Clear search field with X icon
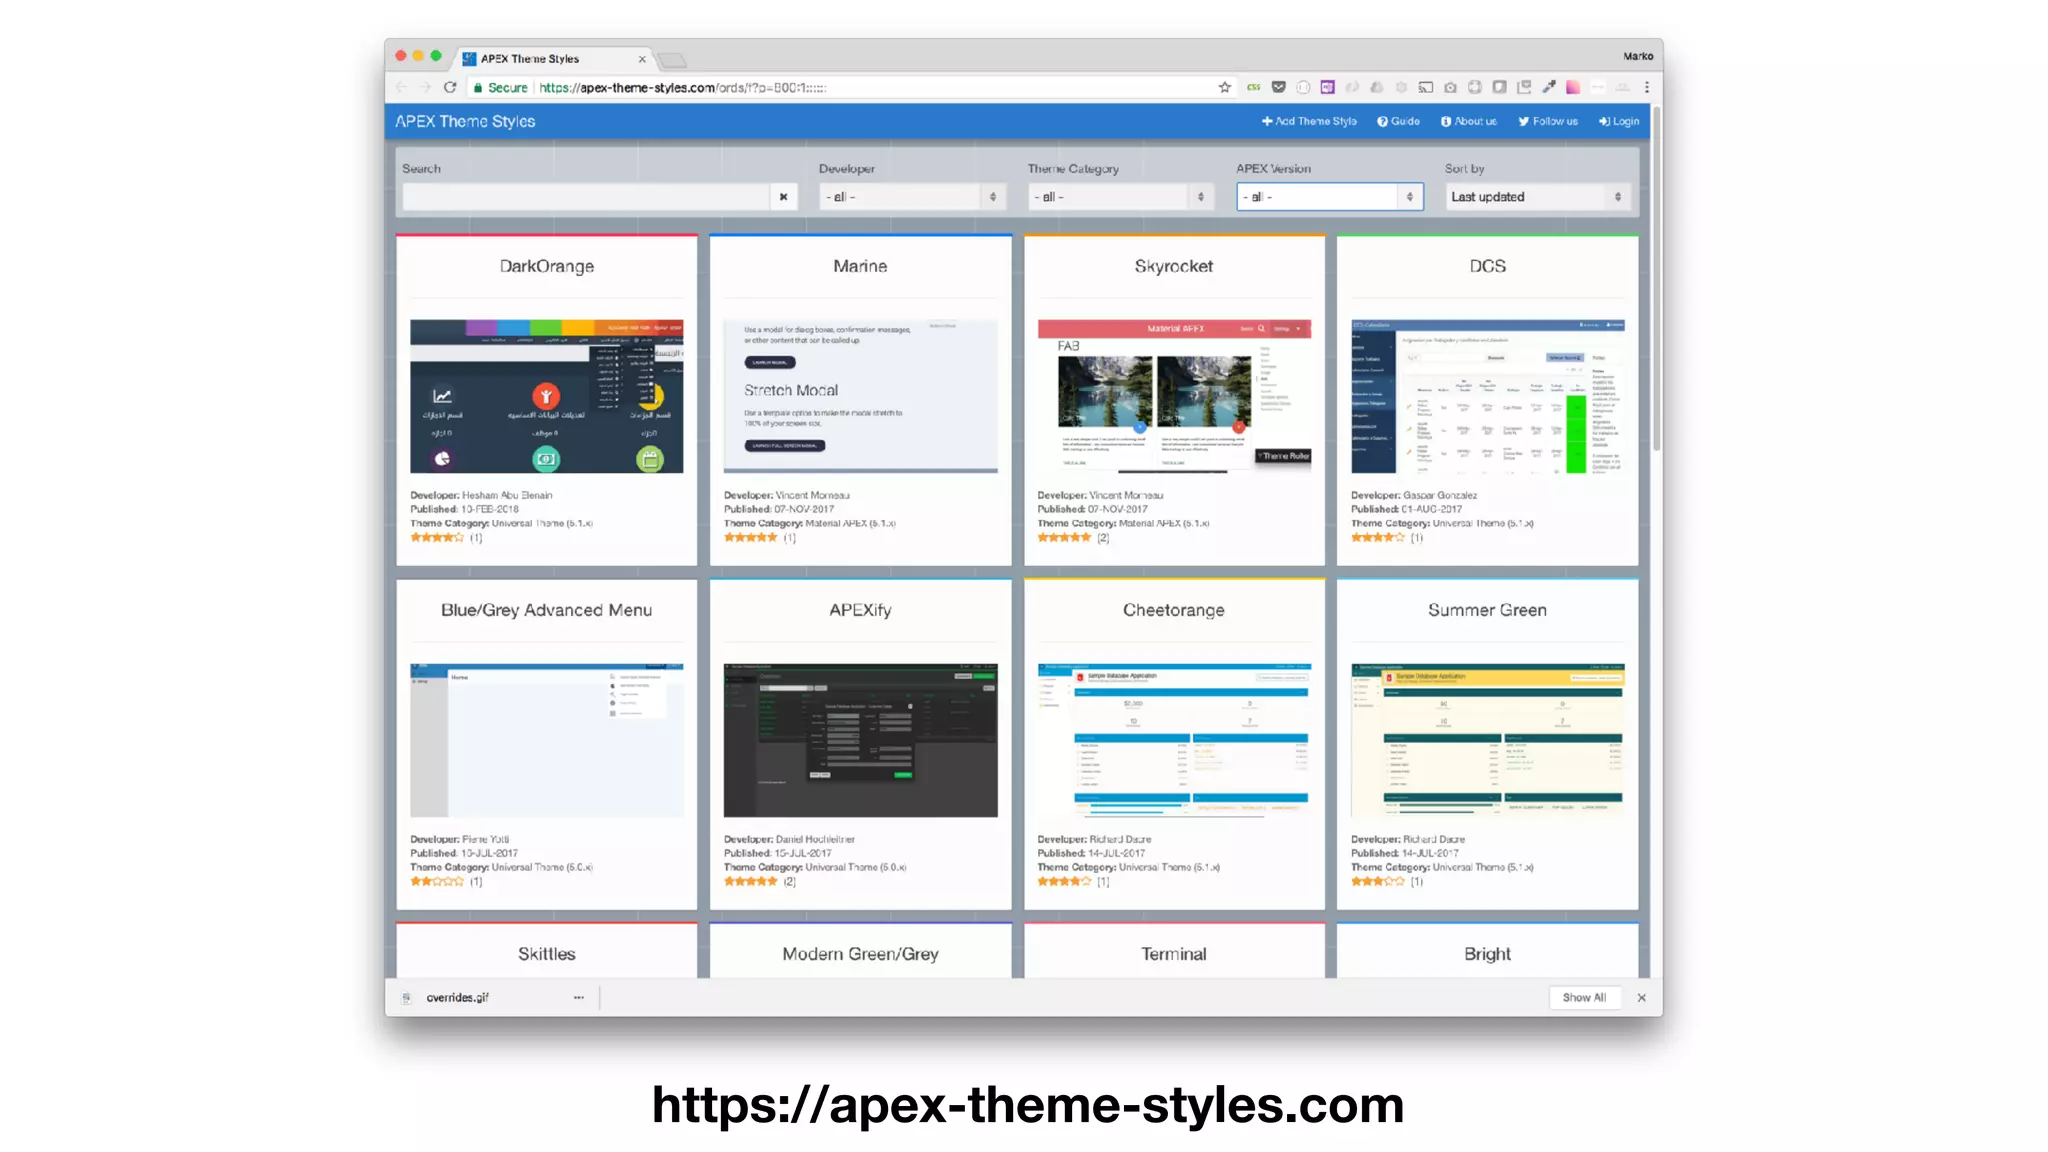Image resolution: width=2048 pixels, height=1152 pixels. coord(784,197)
